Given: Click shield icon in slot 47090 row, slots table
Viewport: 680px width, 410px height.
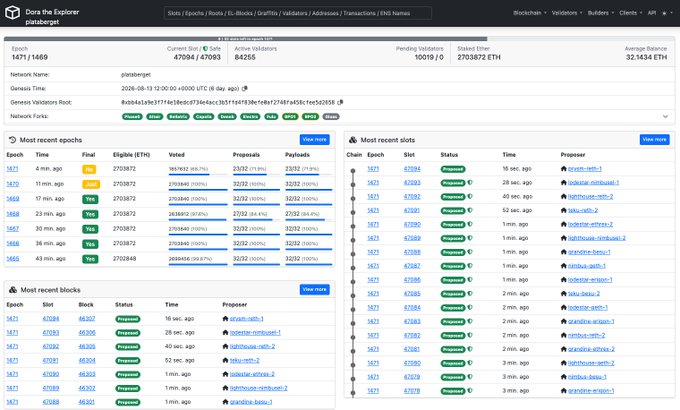Looking at the screenshot, I should pos(470,224).
